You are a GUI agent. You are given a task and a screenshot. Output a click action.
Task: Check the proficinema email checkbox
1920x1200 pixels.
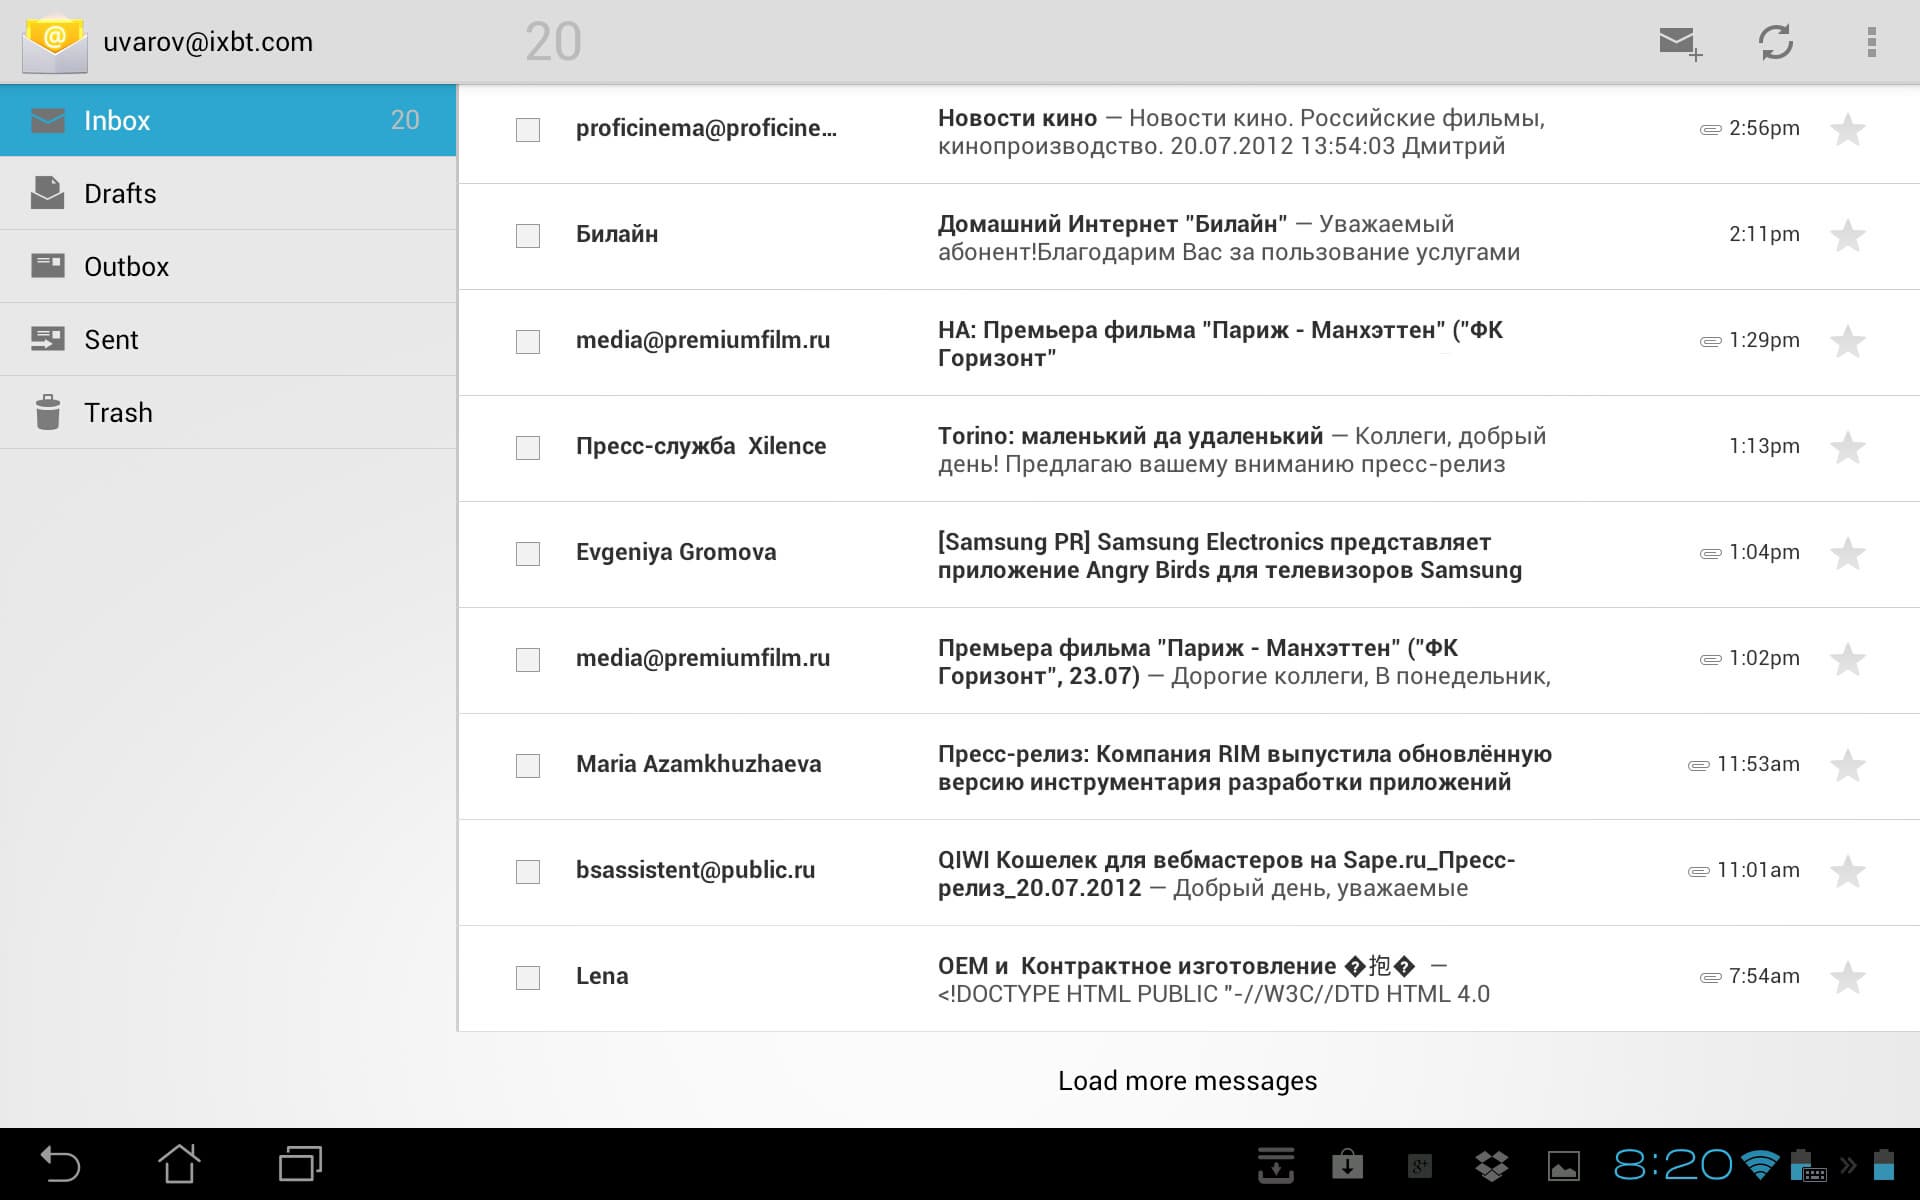pos(528,130)
